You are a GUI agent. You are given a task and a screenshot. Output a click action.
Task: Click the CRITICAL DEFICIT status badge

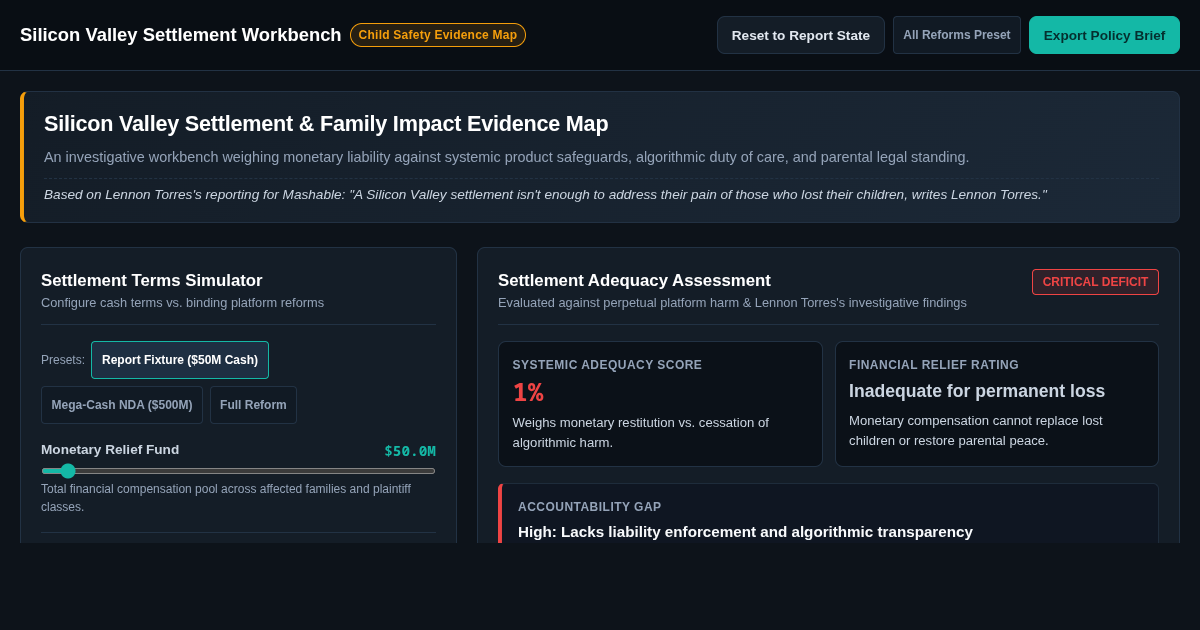1095,282
